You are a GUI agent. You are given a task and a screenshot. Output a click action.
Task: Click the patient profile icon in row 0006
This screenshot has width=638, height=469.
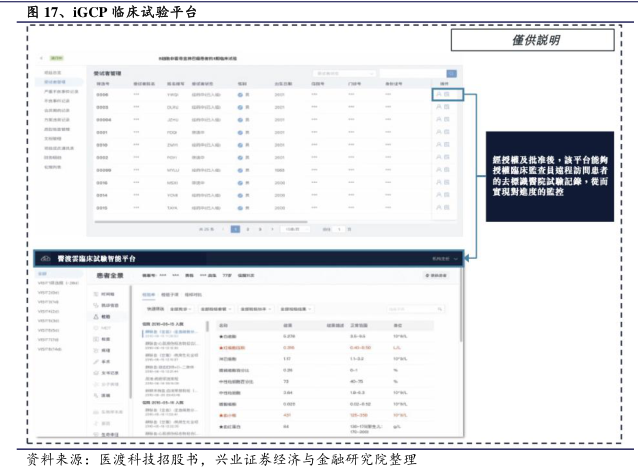coord(437,93)
